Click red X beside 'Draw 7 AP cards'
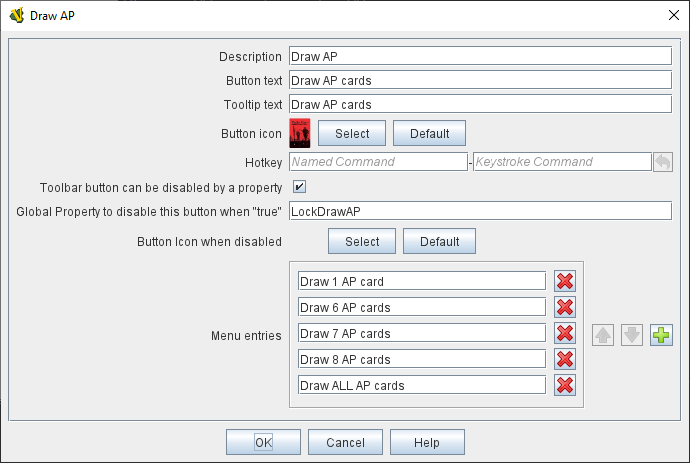This screenshot has width=690, height=463. pyautogui.click(x=564, y=334)
